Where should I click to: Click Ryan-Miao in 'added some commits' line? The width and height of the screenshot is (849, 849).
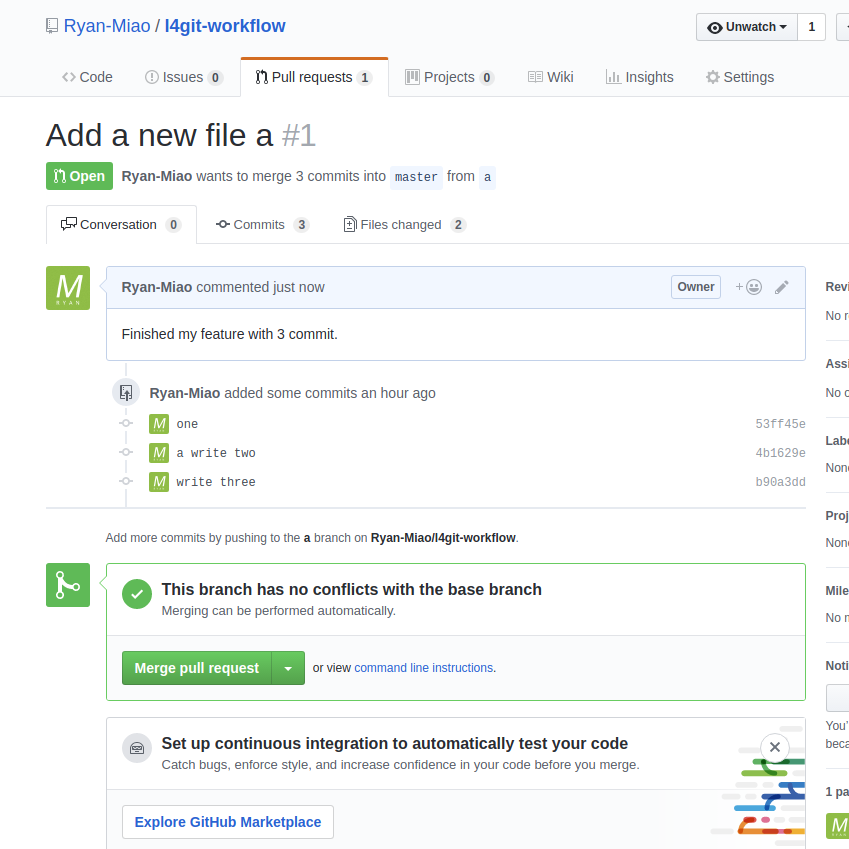185,393
